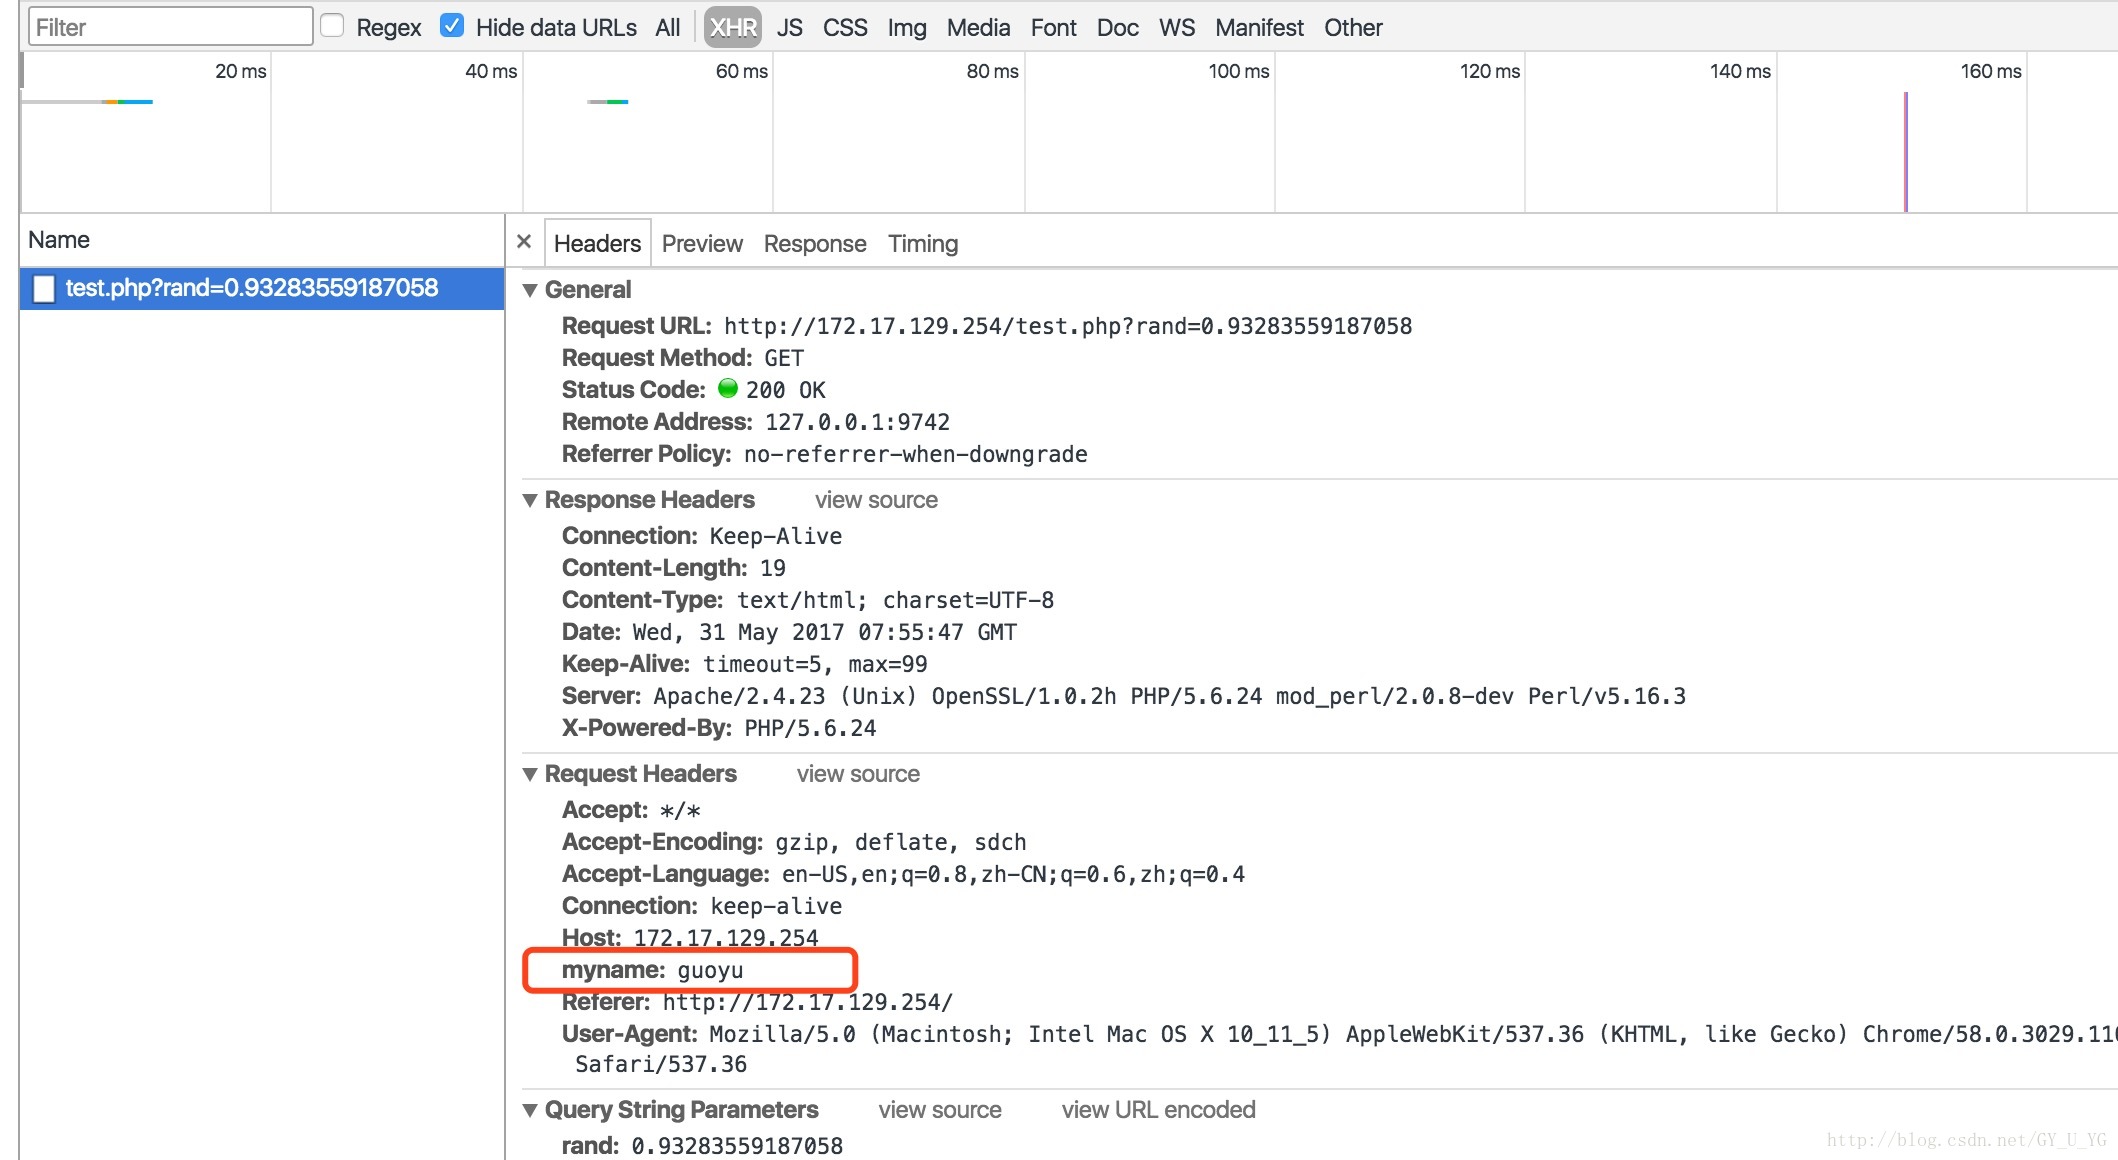Click the Connection Keep-Alive response header

pyautogui.click(x=702, y=536)
